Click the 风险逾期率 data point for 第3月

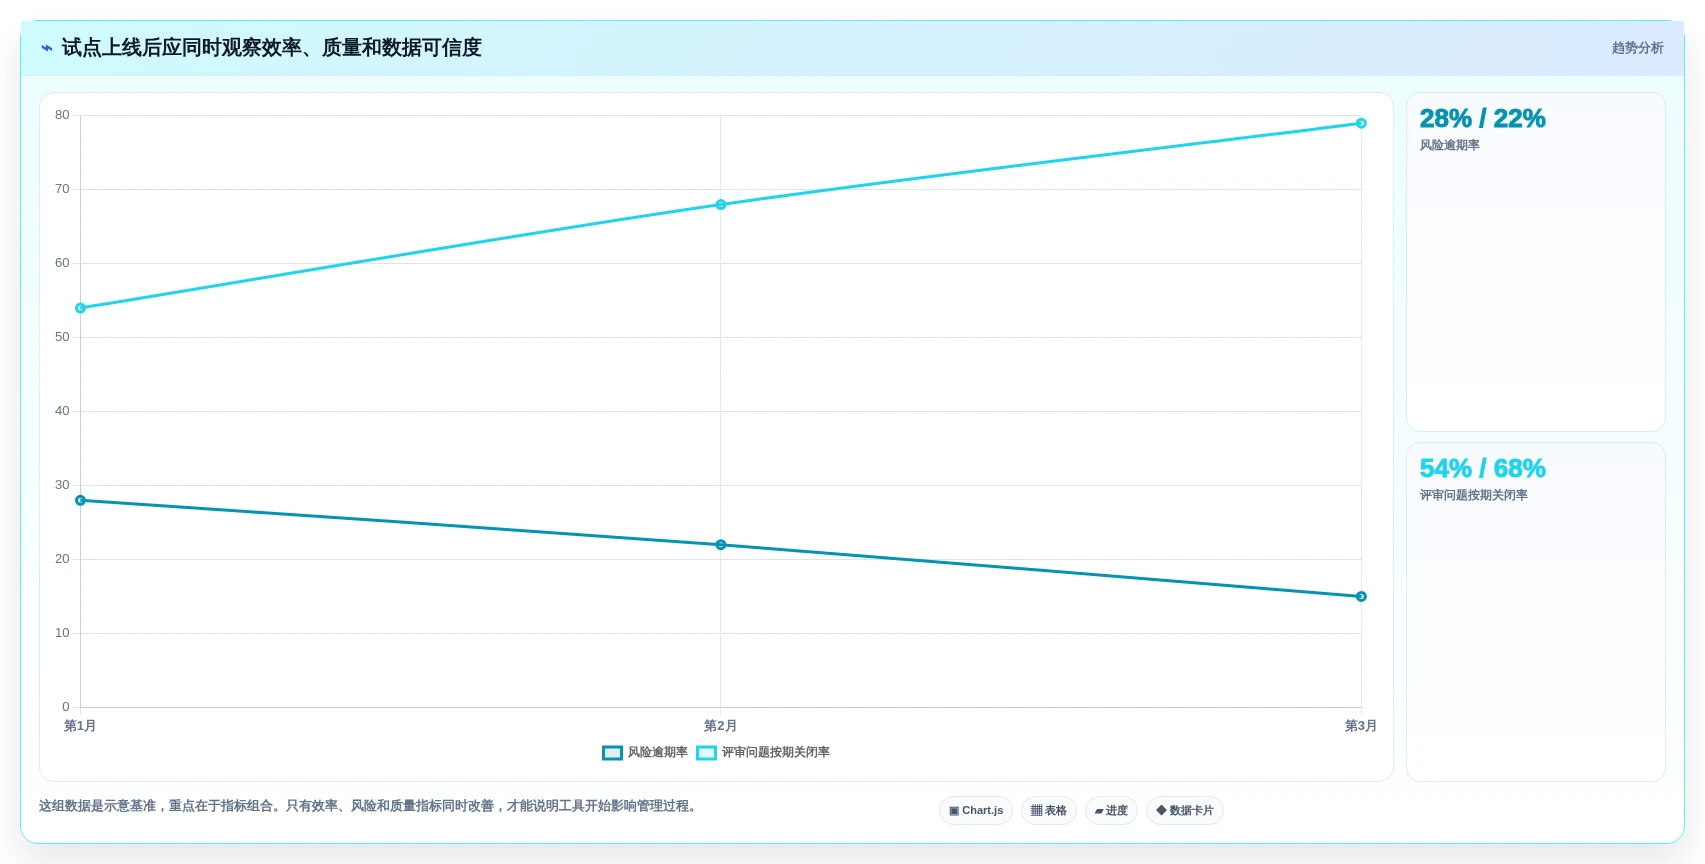coord(1361,597)
